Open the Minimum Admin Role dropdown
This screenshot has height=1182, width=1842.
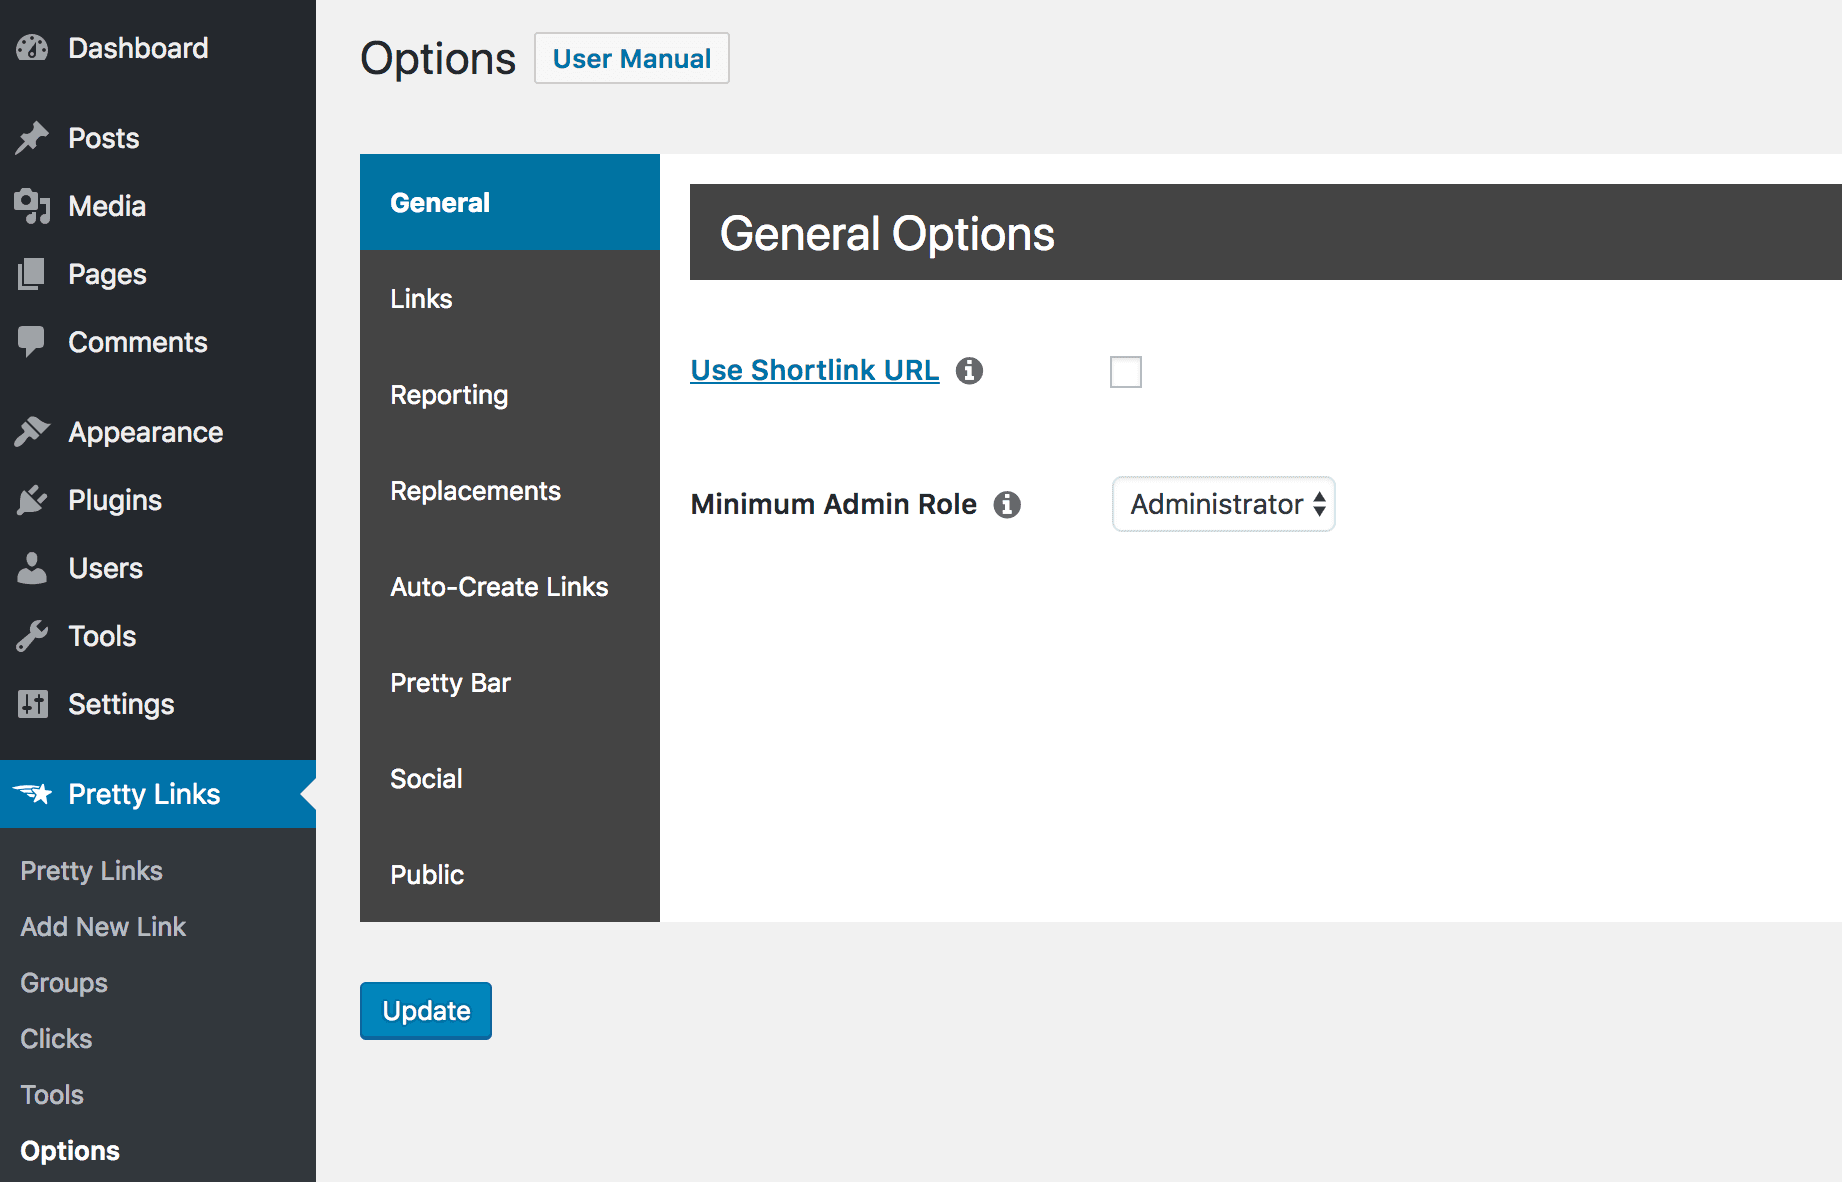[x=1223, y=504]
